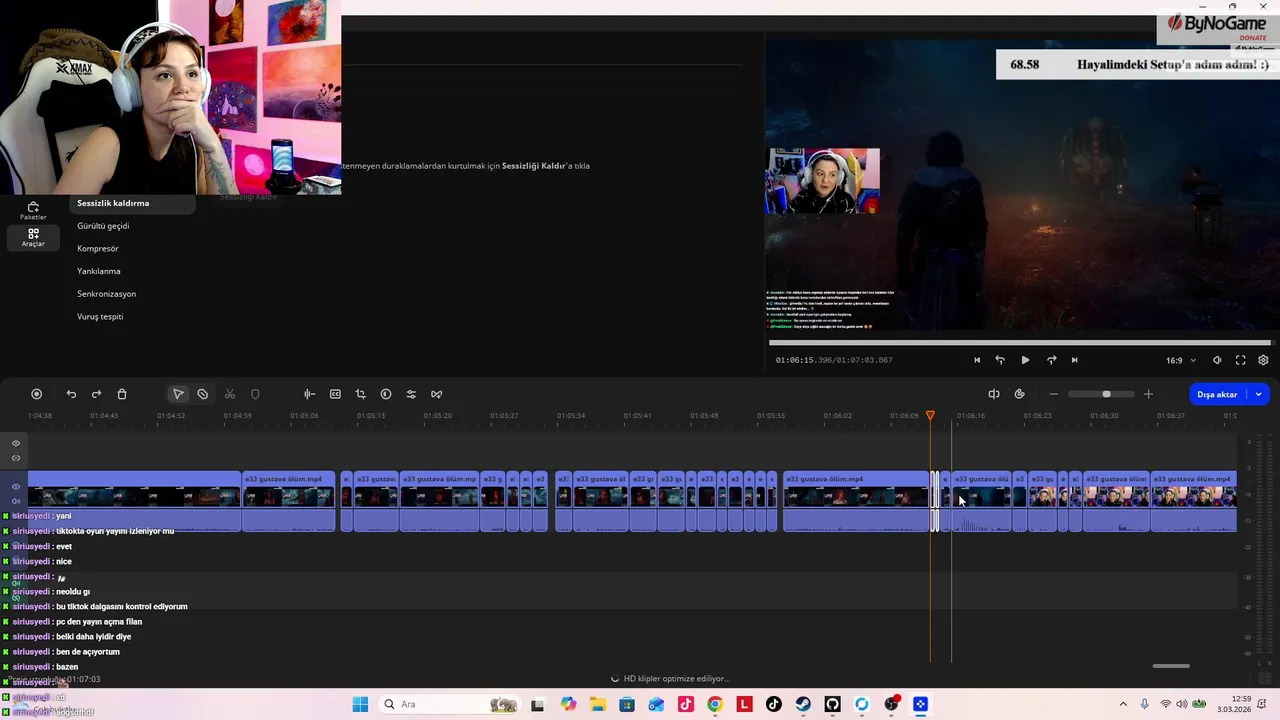
Task: Select Gürültü geçidi menu item
Action: (103, 226)
